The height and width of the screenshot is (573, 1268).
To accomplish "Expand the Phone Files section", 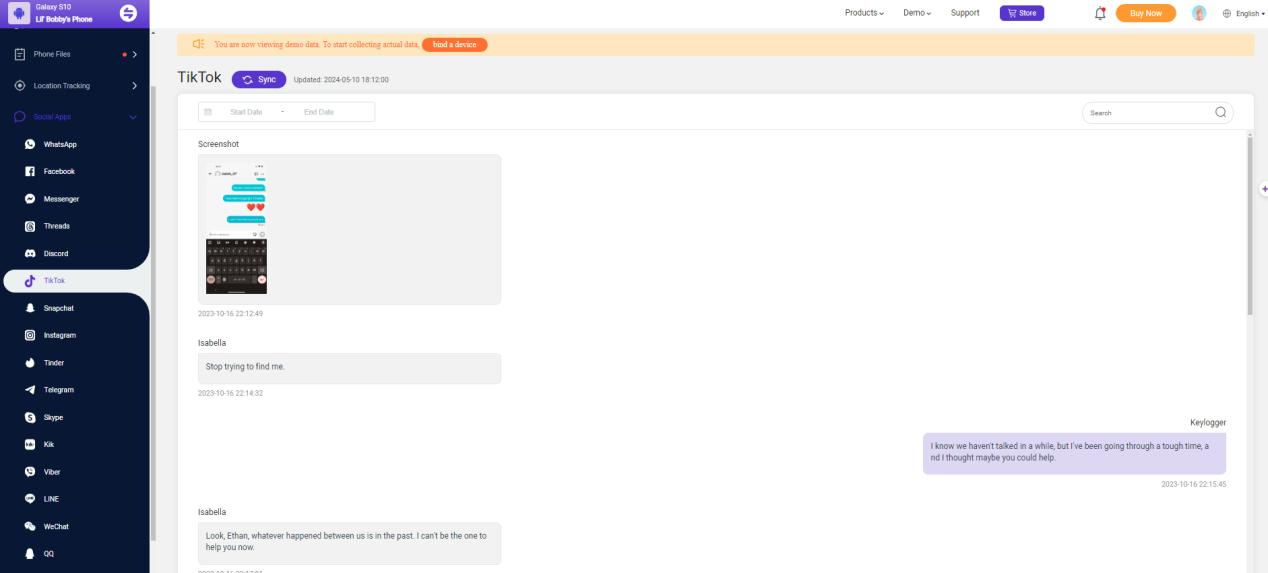I will pyautogui.click(x=75, y=54).
